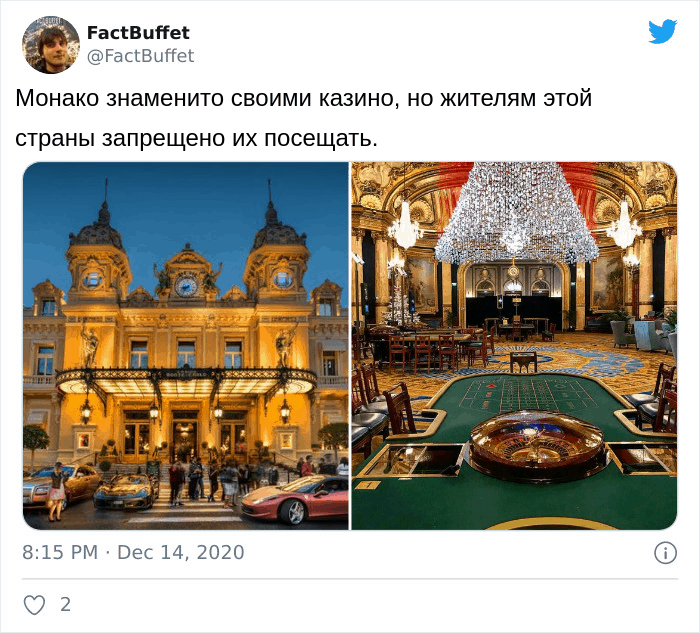The image size is (700, 633).
Task: Open Monte Carlo casino exterior photo
Action: click(186, 346)
